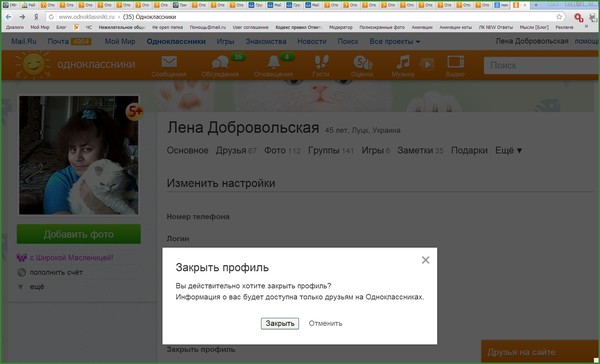Screen dimensions: 600x364
Task: Open the Mail.Ru portal link
Action: [24, 41]
